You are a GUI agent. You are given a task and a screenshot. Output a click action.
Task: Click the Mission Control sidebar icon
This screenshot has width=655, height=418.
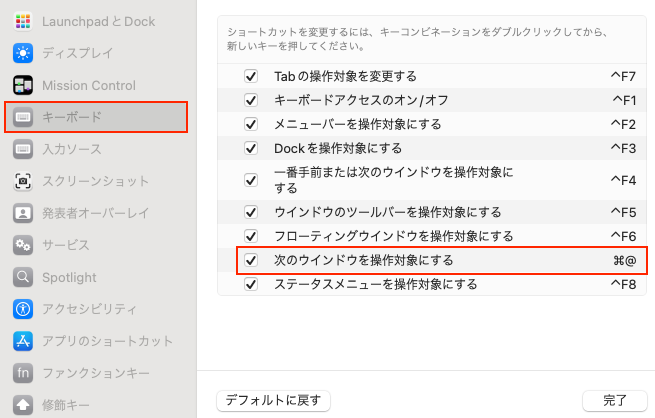[24, 85]
